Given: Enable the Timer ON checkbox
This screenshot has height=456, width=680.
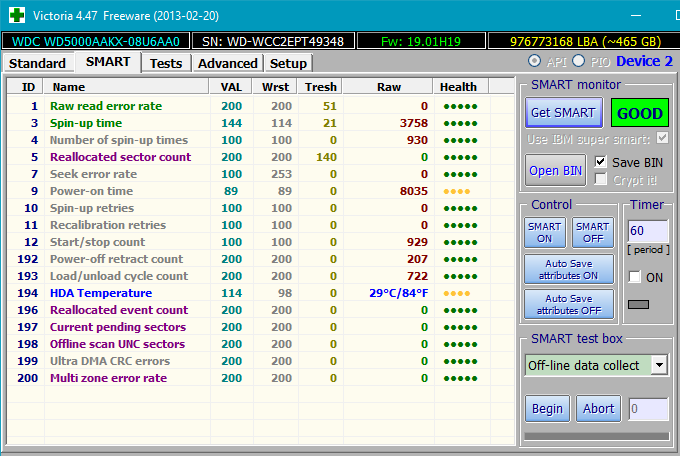Looking at the screenshot, I should (634, 277).
